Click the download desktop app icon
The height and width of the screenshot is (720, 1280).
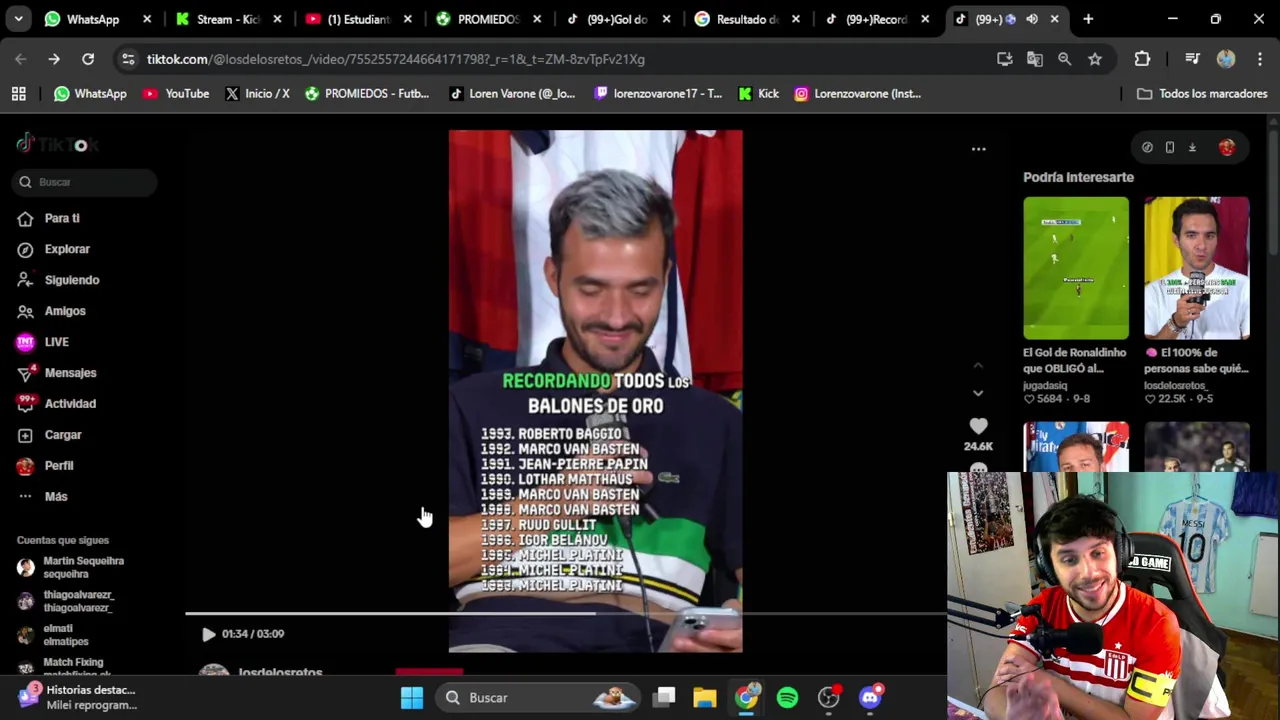click(x=1192, y=148)
